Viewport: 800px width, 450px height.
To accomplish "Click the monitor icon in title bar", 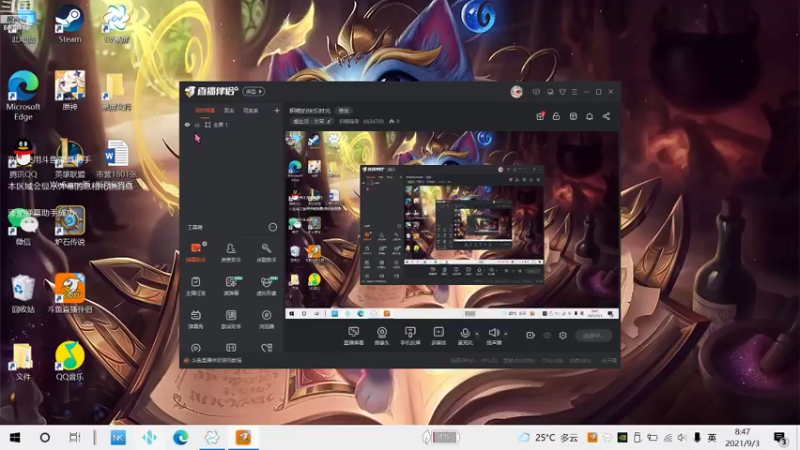I will click(549, 92).
